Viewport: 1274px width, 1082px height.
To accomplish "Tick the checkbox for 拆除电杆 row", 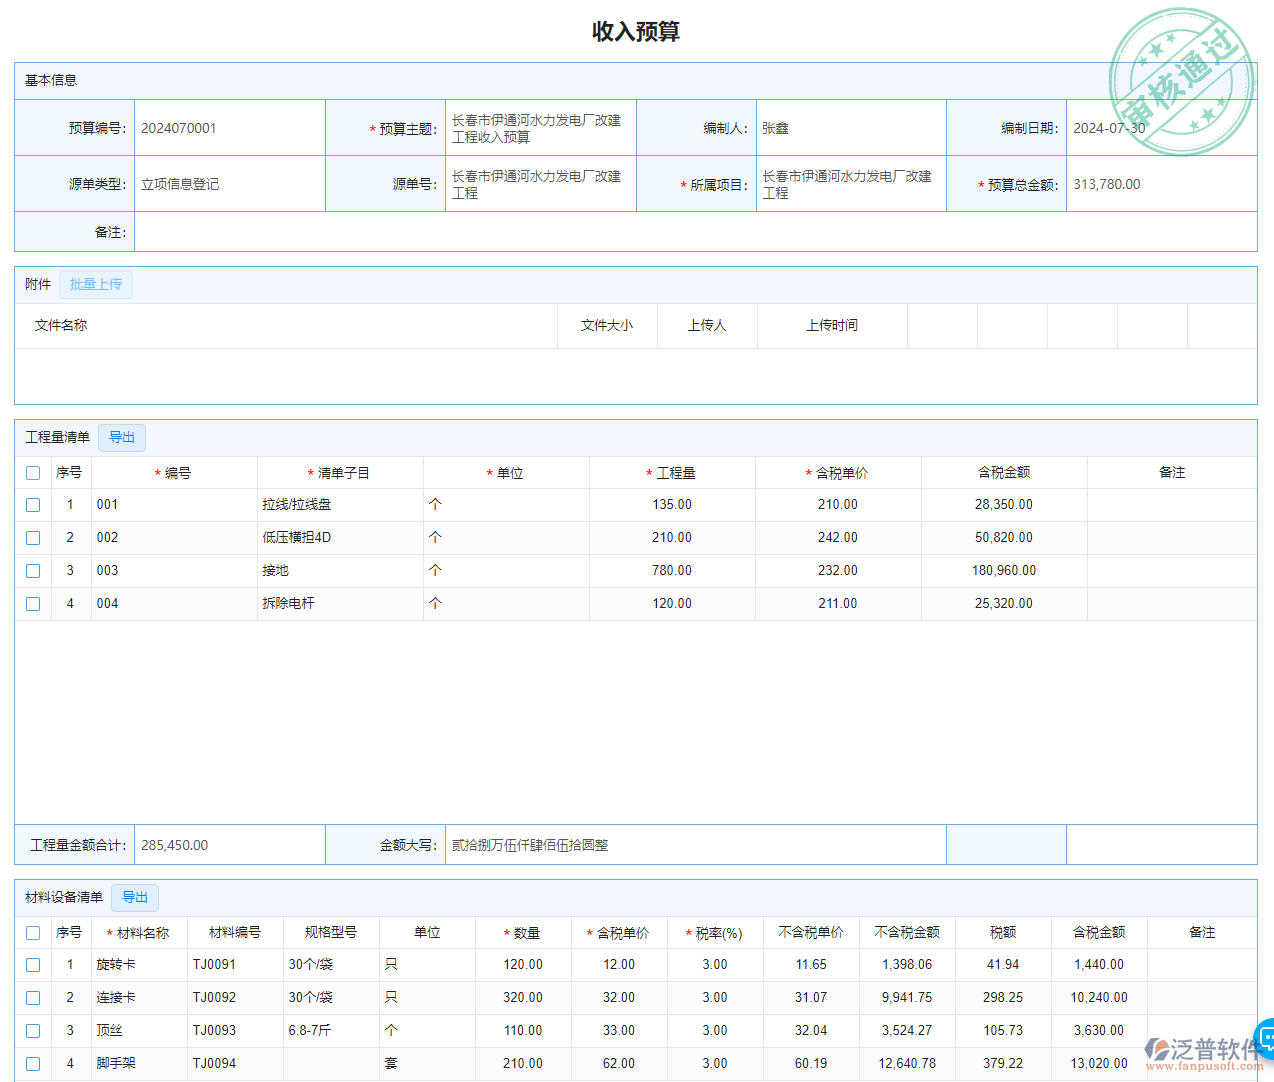I will [x=33, y=604].
